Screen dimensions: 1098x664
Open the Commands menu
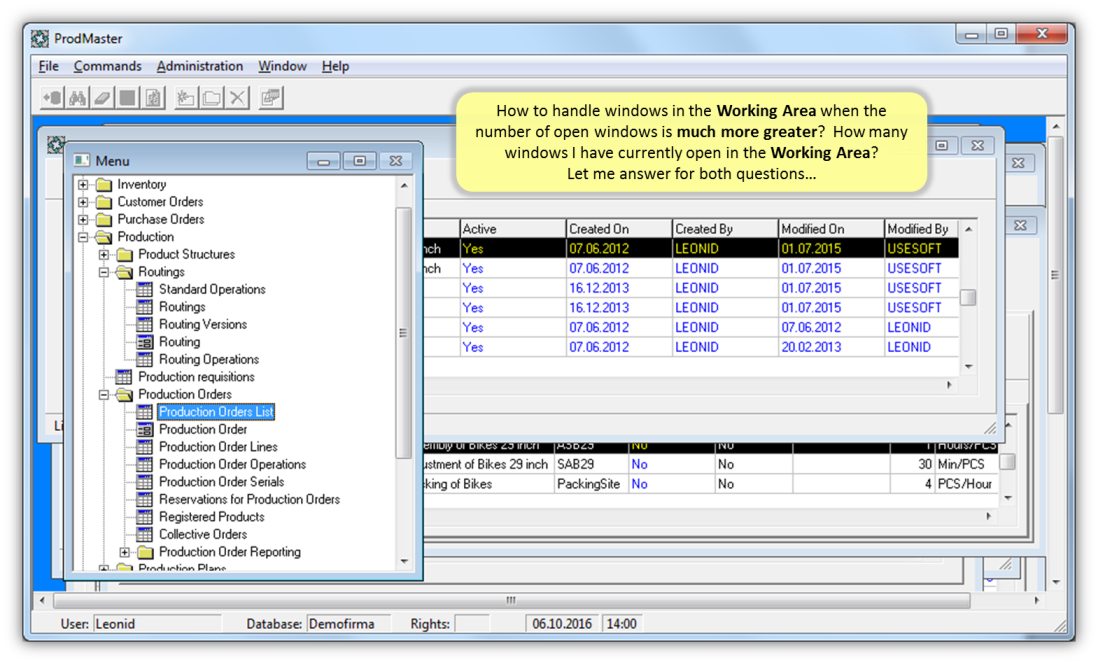coord(108,66)
